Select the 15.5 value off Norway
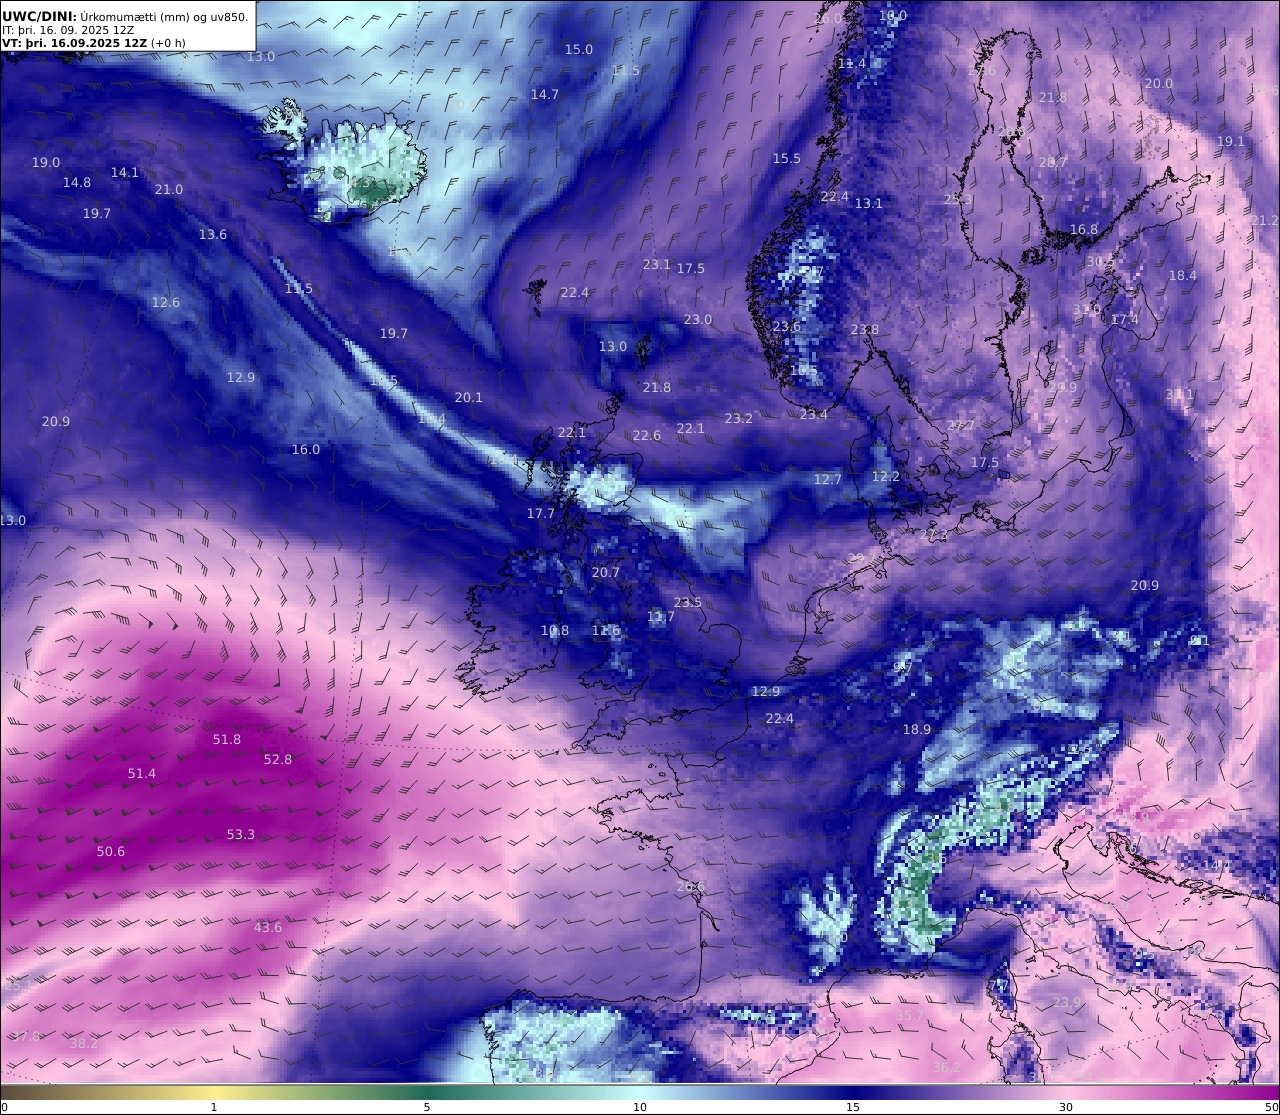 pyautogui.click(x=787, y=158)
